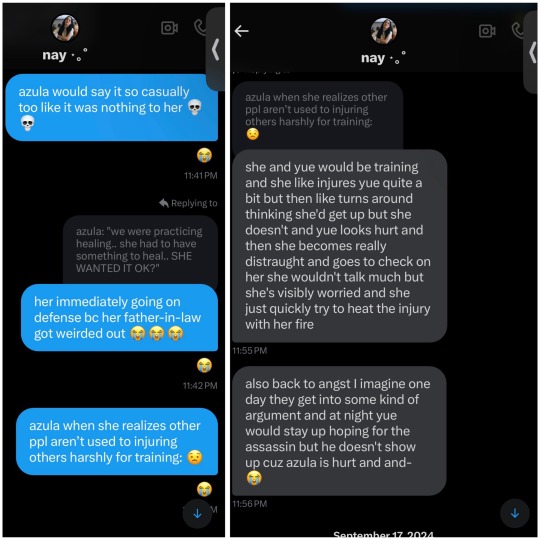This screenshot has width=540, height=540.
Task: Start video call in left chat
Action: (169, 28)
